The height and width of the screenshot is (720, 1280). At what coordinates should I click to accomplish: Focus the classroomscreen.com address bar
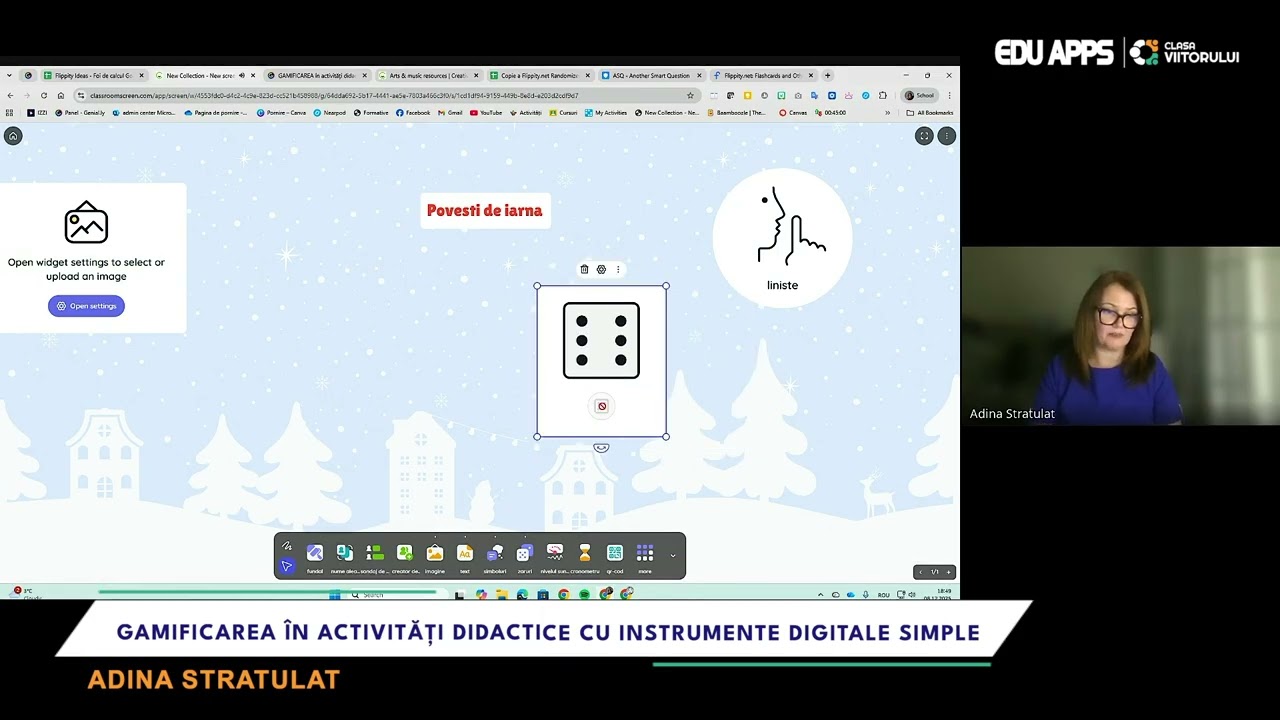tap(385, 95)
